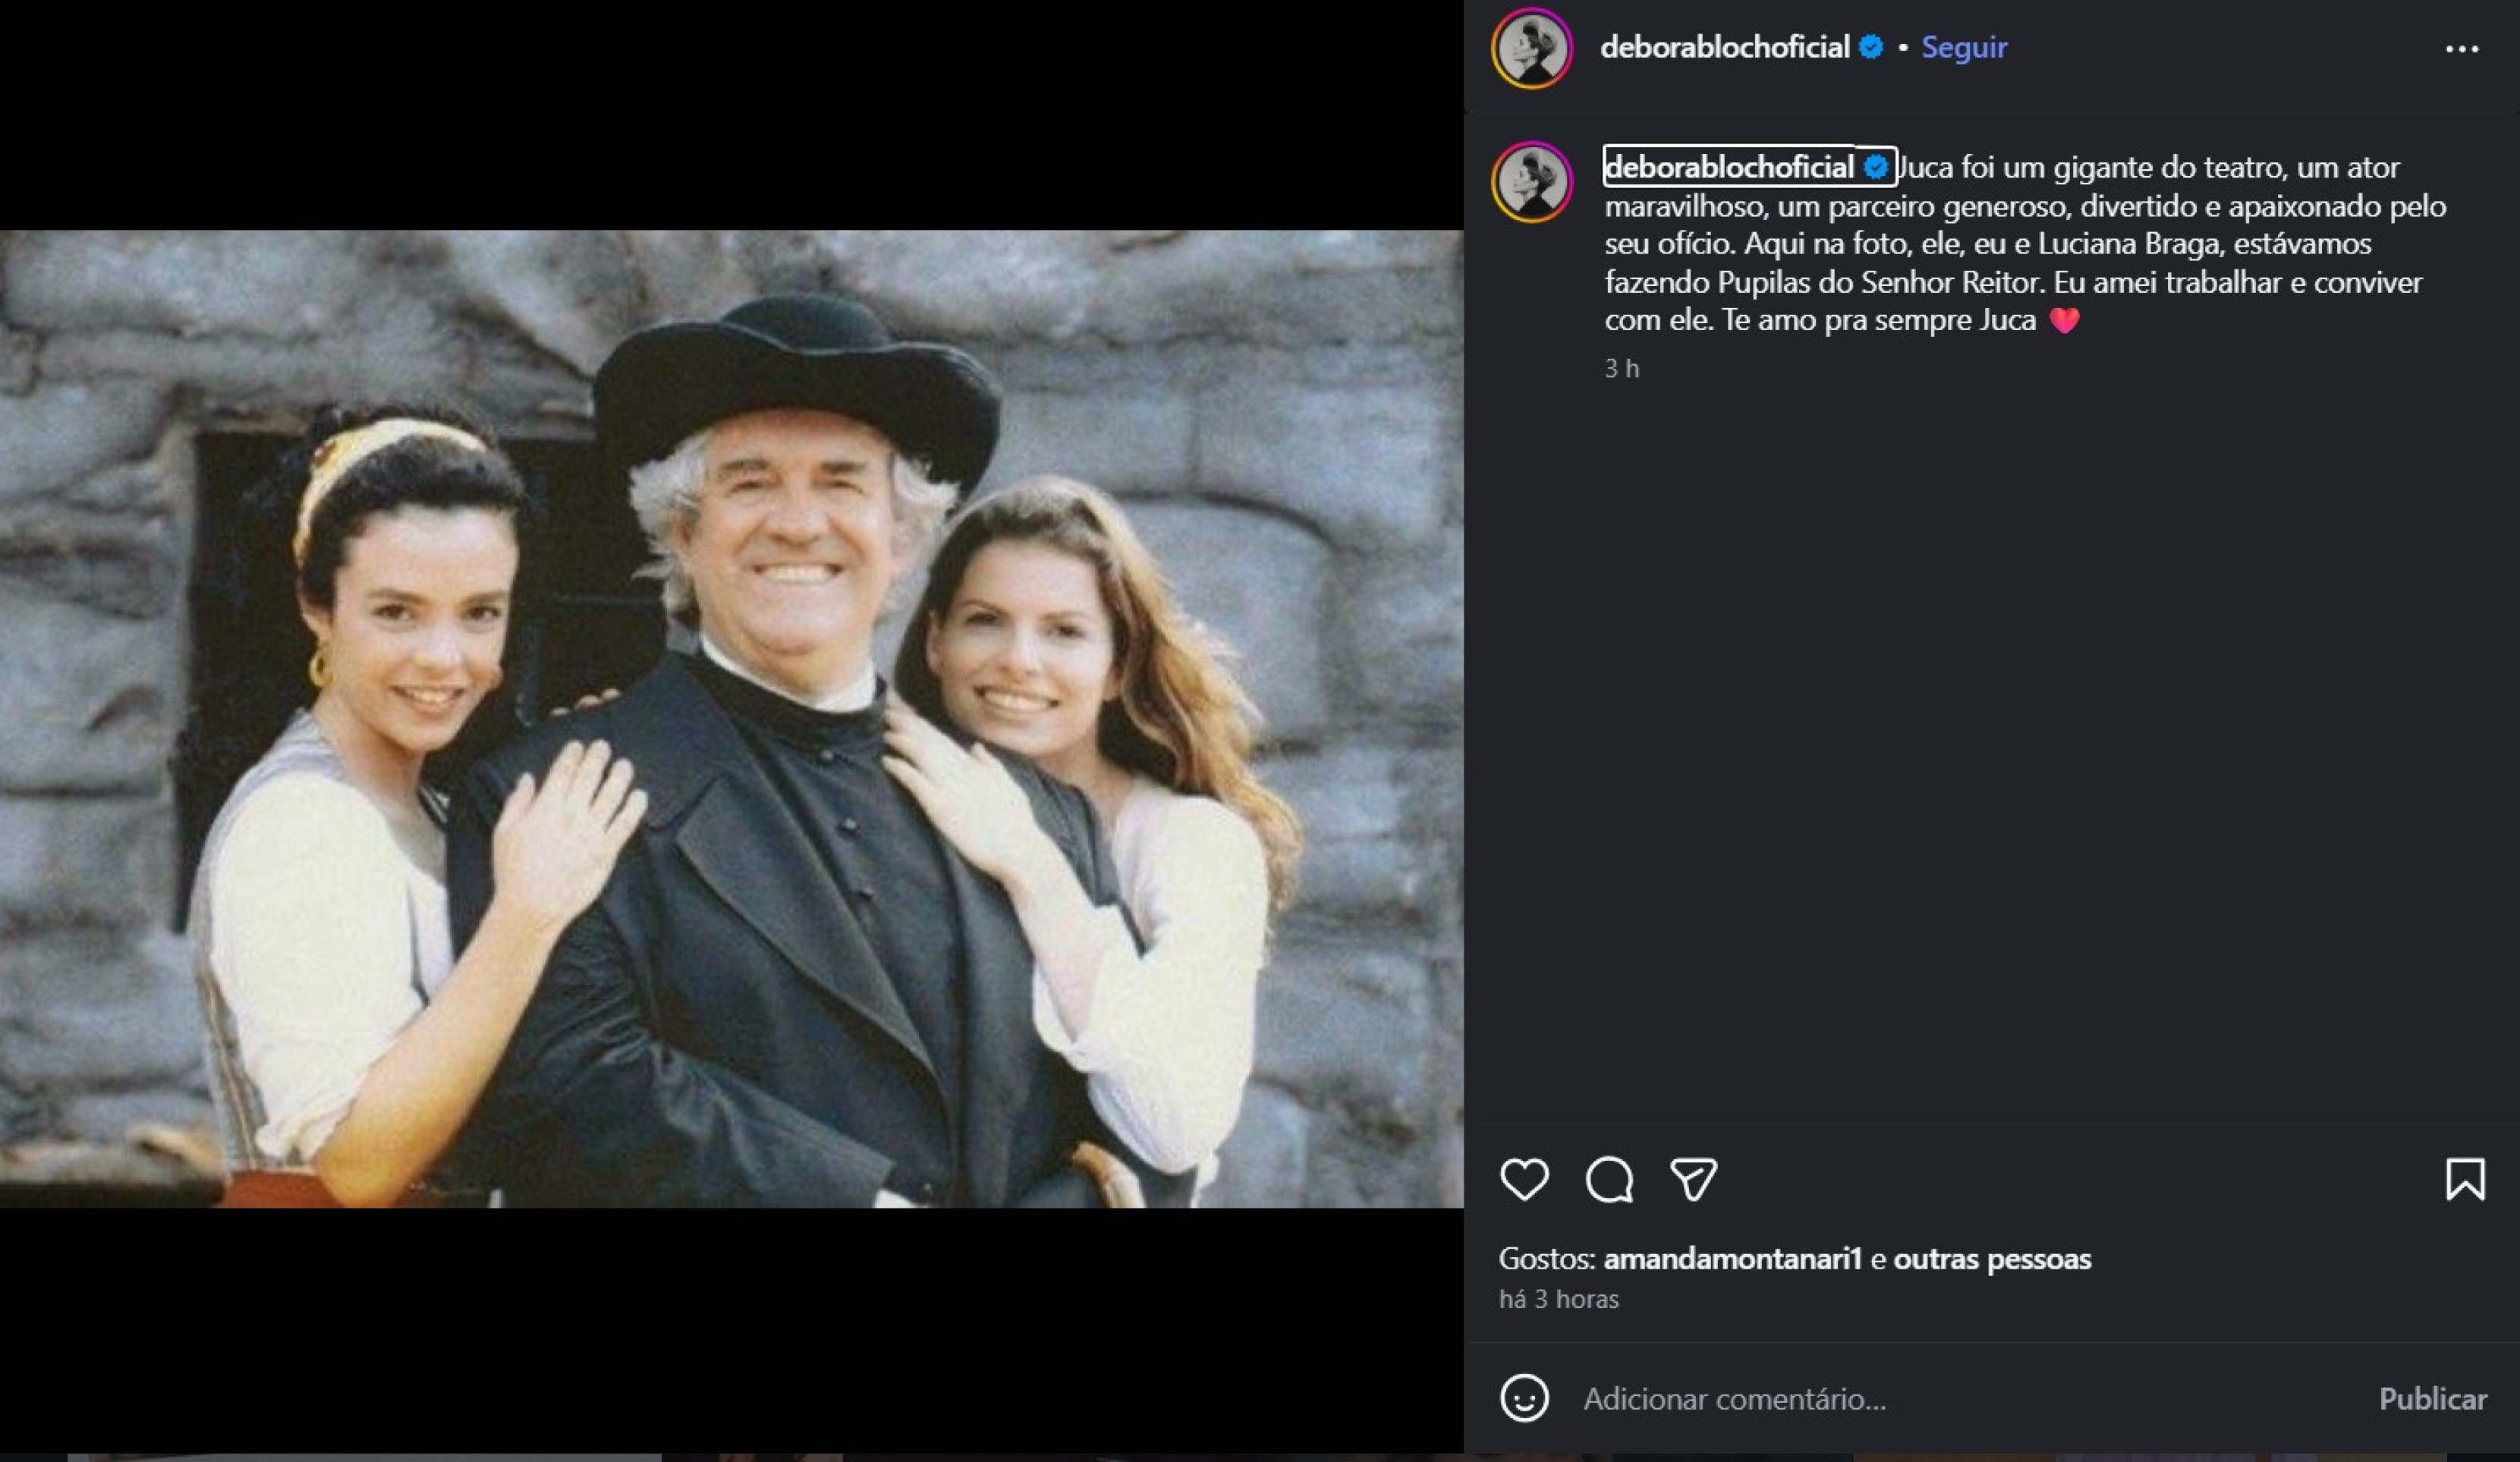
Task: Click the header verified badge
Action: pos(1871,47)
